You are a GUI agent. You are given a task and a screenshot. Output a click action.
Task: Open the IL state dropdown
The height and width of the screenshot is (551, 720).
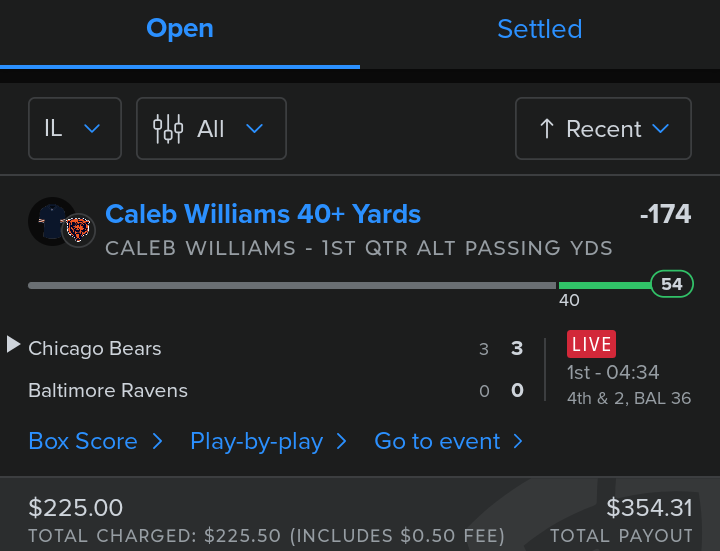[75, 129]
